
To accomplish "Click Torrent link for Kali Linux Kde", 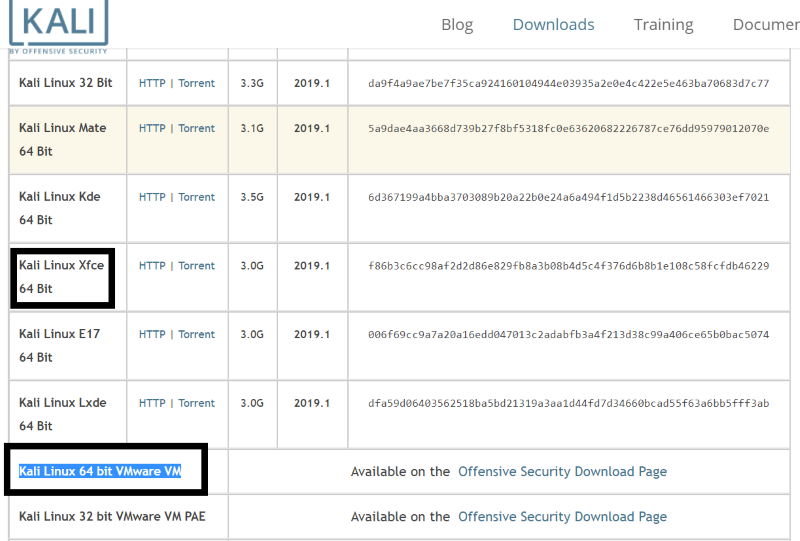I will pyautogui.click(x=197, y=197).
